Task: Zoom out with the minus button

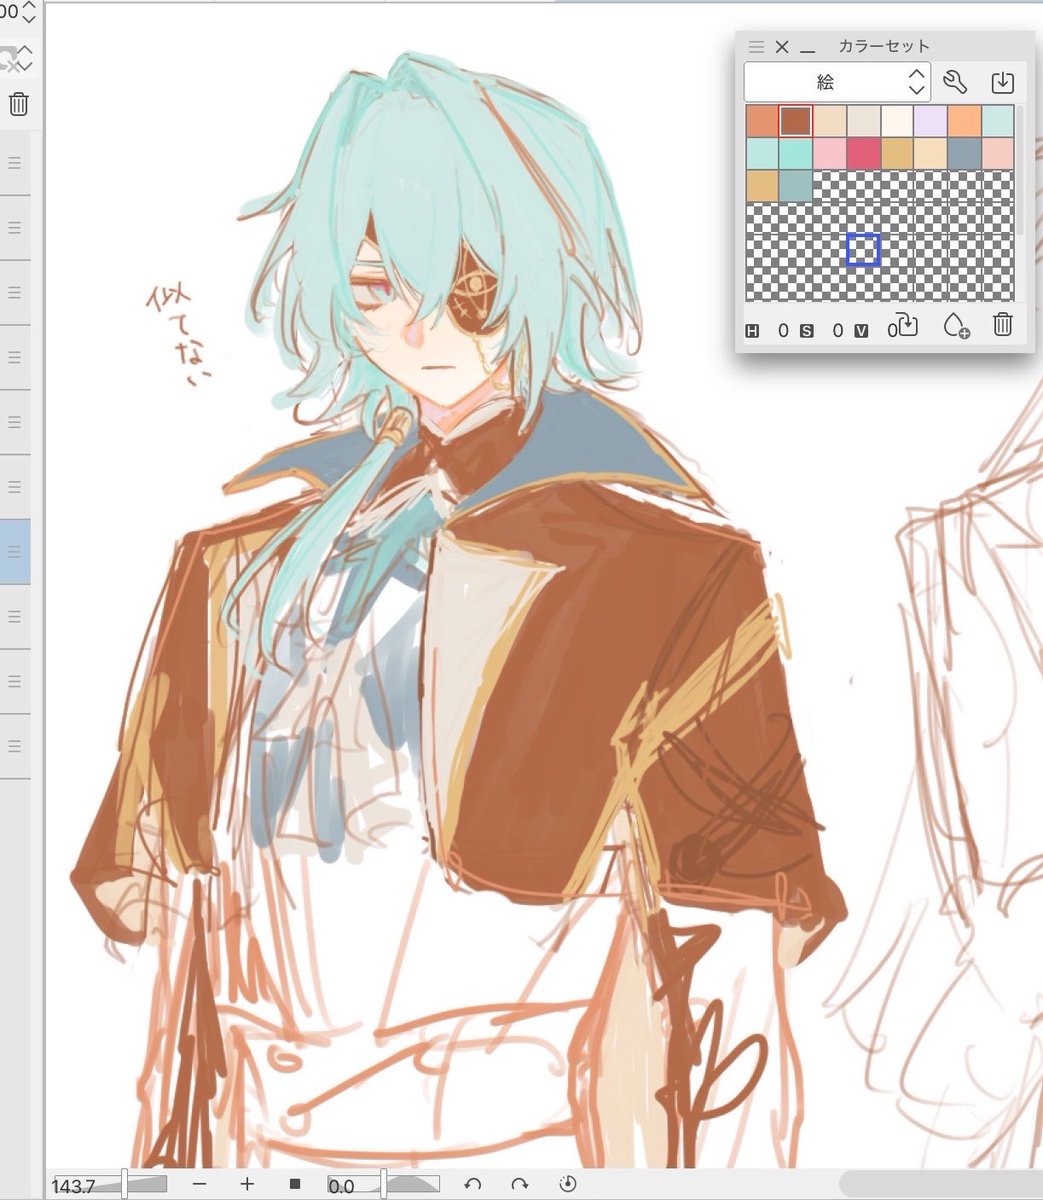Action: 199,1185
